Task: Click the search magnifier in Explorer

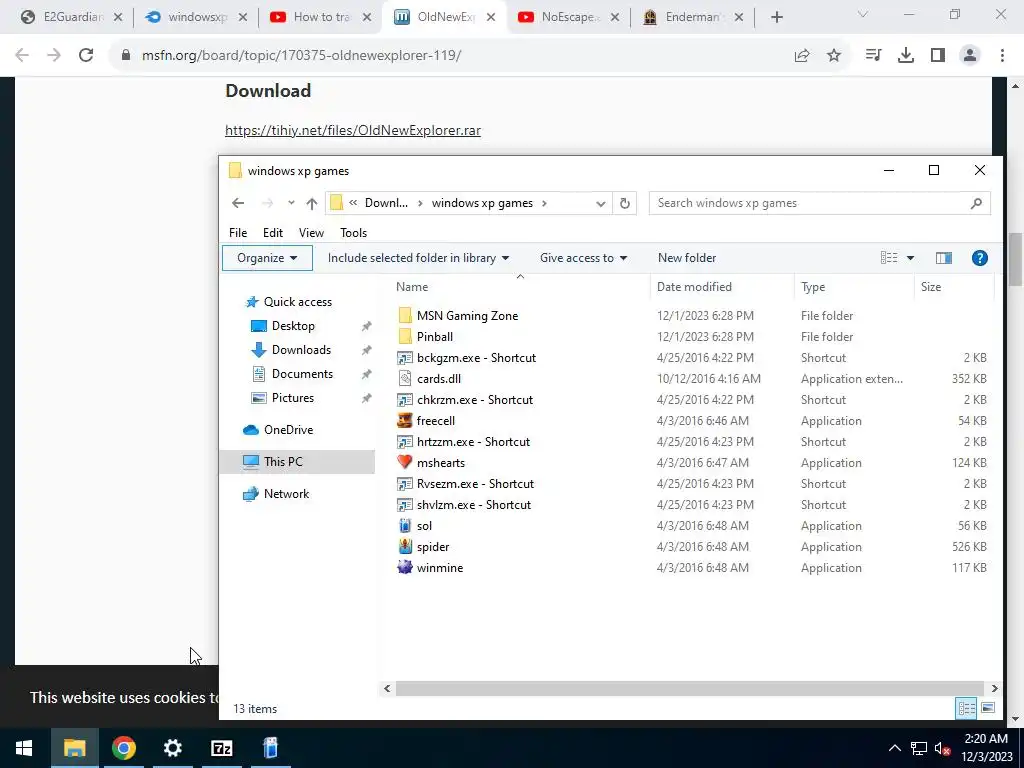Action: [976, 203]
